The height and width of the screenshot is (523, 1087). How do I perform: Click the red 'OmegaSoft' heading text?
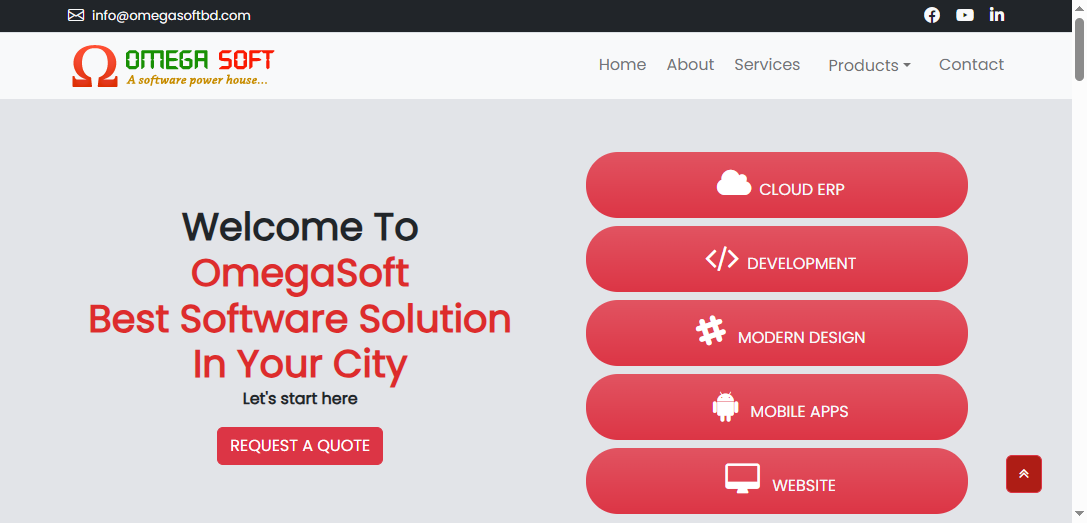(300, 273)
